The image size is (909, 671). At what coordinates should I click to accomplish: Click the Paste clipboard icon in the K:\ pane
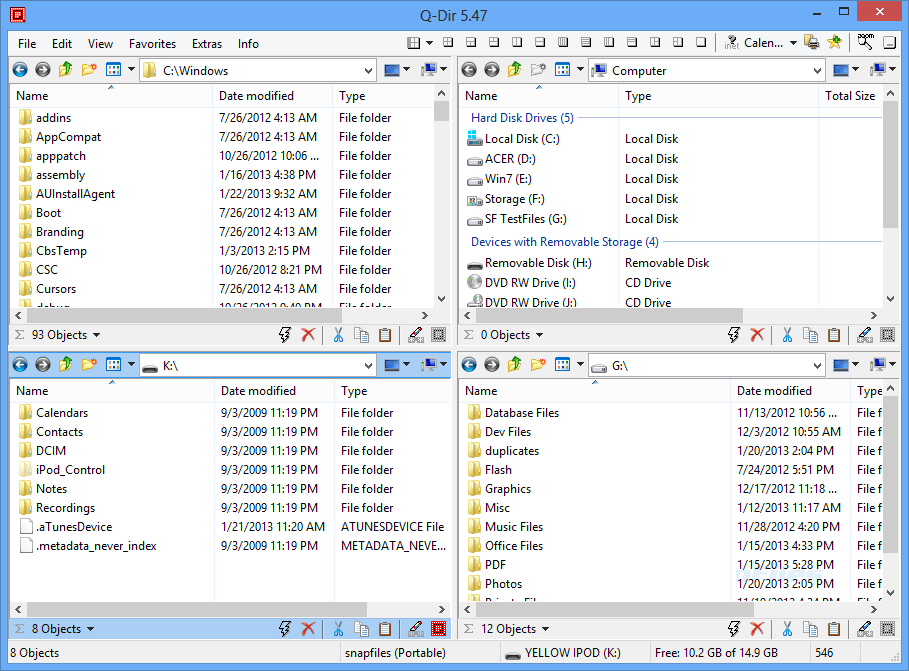(x=385, y=629)
